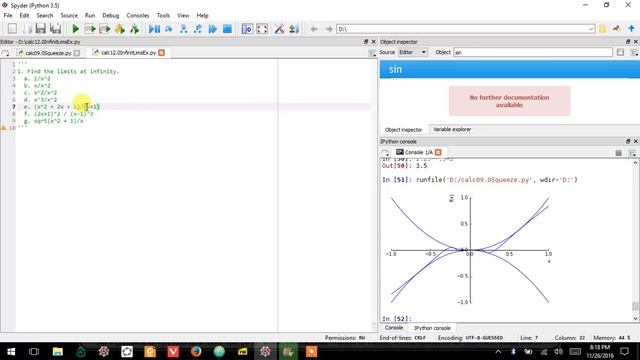Image resolution: width=640 pixels, height=360 pixels.
Task: Lock the Object inspector
Action: pyautogui.click(x=620, y=52)
